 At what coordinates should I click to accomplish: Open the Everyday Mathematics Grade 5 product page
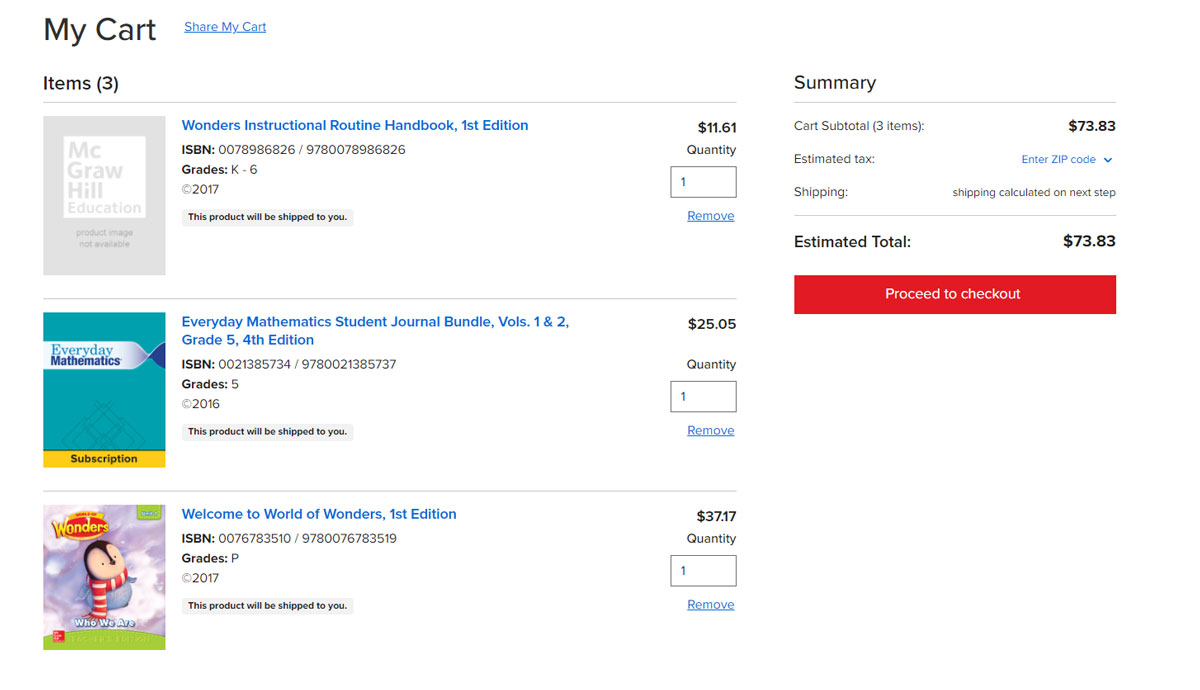[x=375, y=330]
